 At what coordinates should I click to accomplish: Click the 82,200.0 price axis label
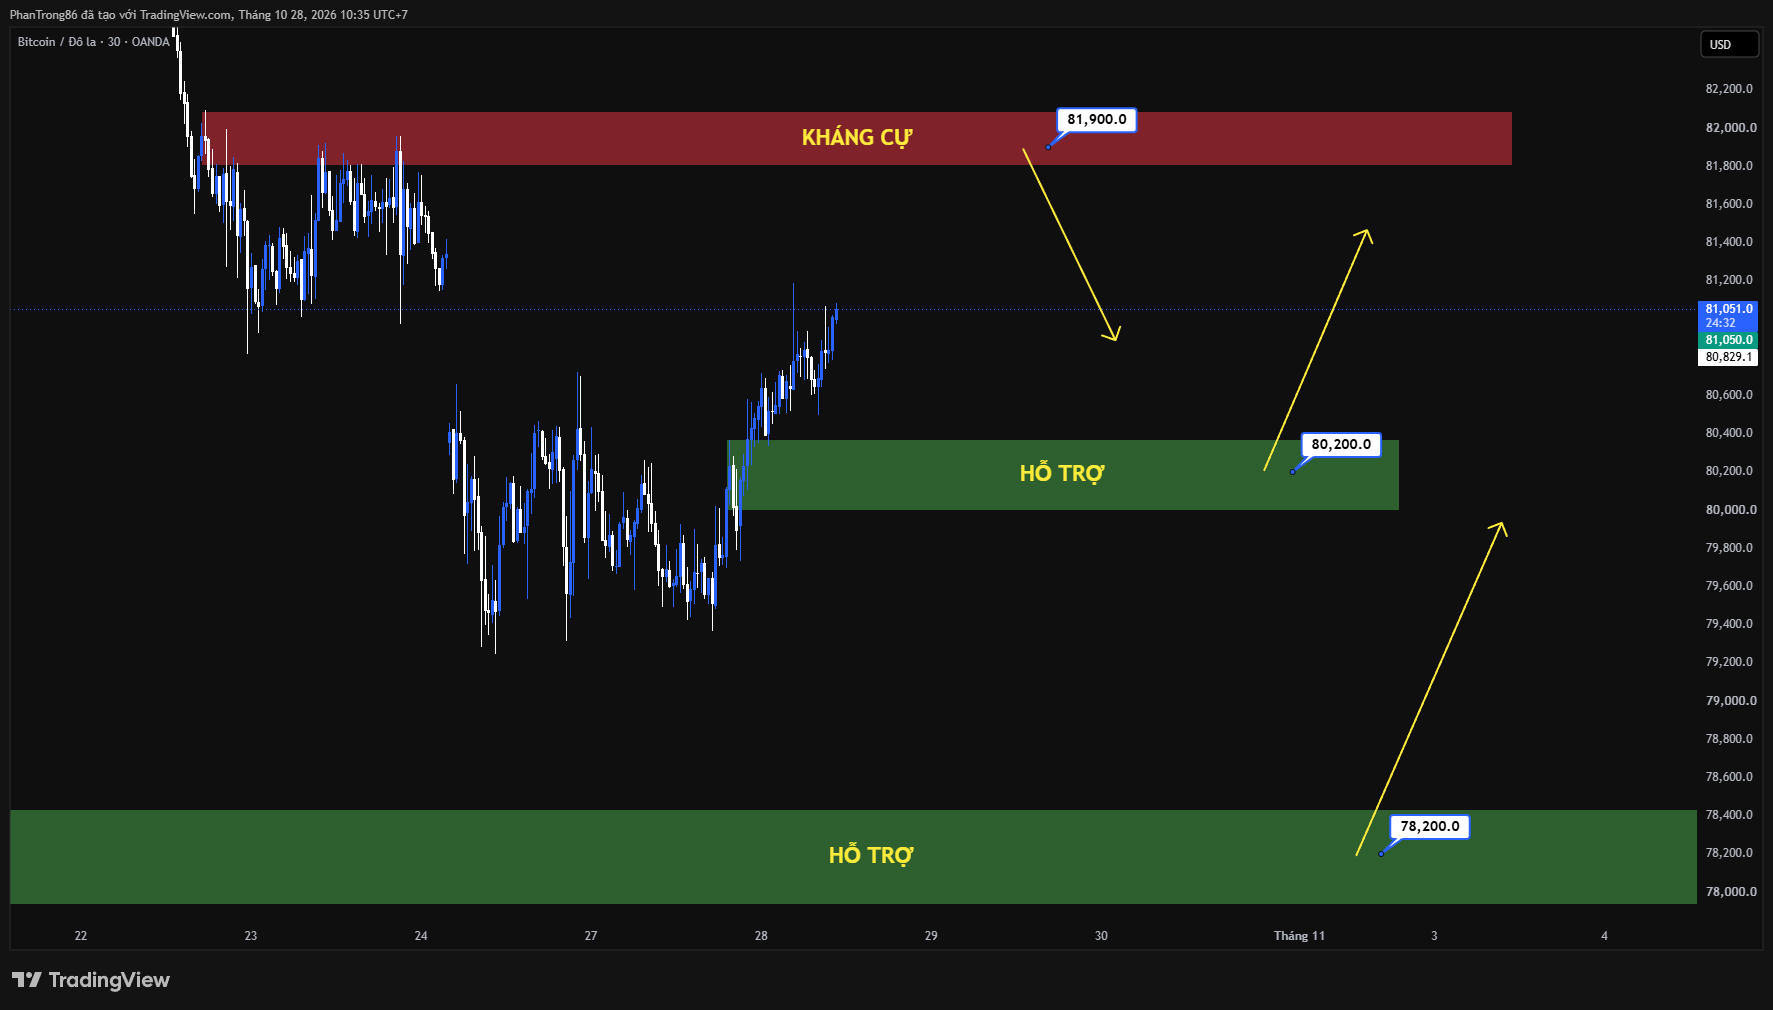point(1729,89)
